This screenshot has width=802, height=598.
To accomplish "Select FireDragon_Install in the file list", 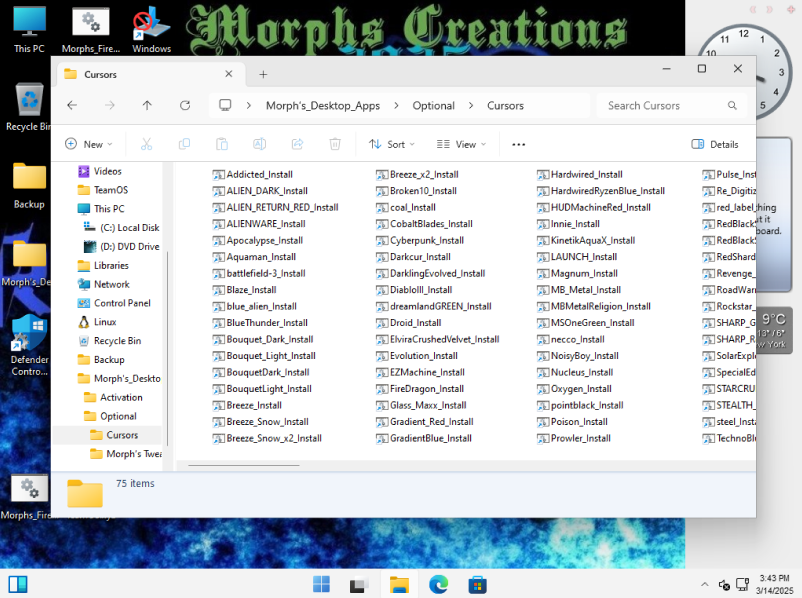I will tap(420, 389).
